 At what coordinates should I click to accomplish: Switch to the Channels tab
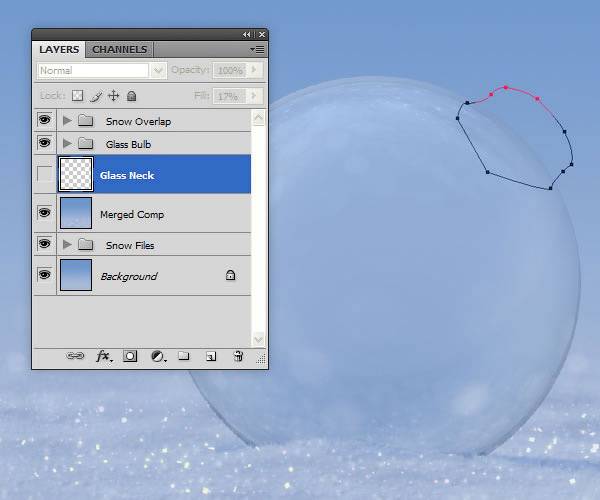[119, 50]
